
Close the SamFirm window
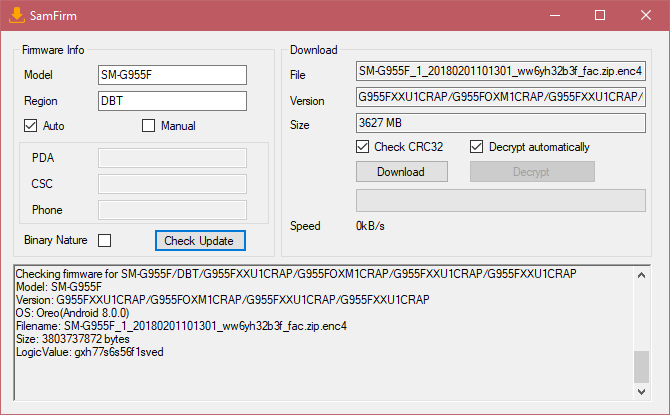[646, 15]
